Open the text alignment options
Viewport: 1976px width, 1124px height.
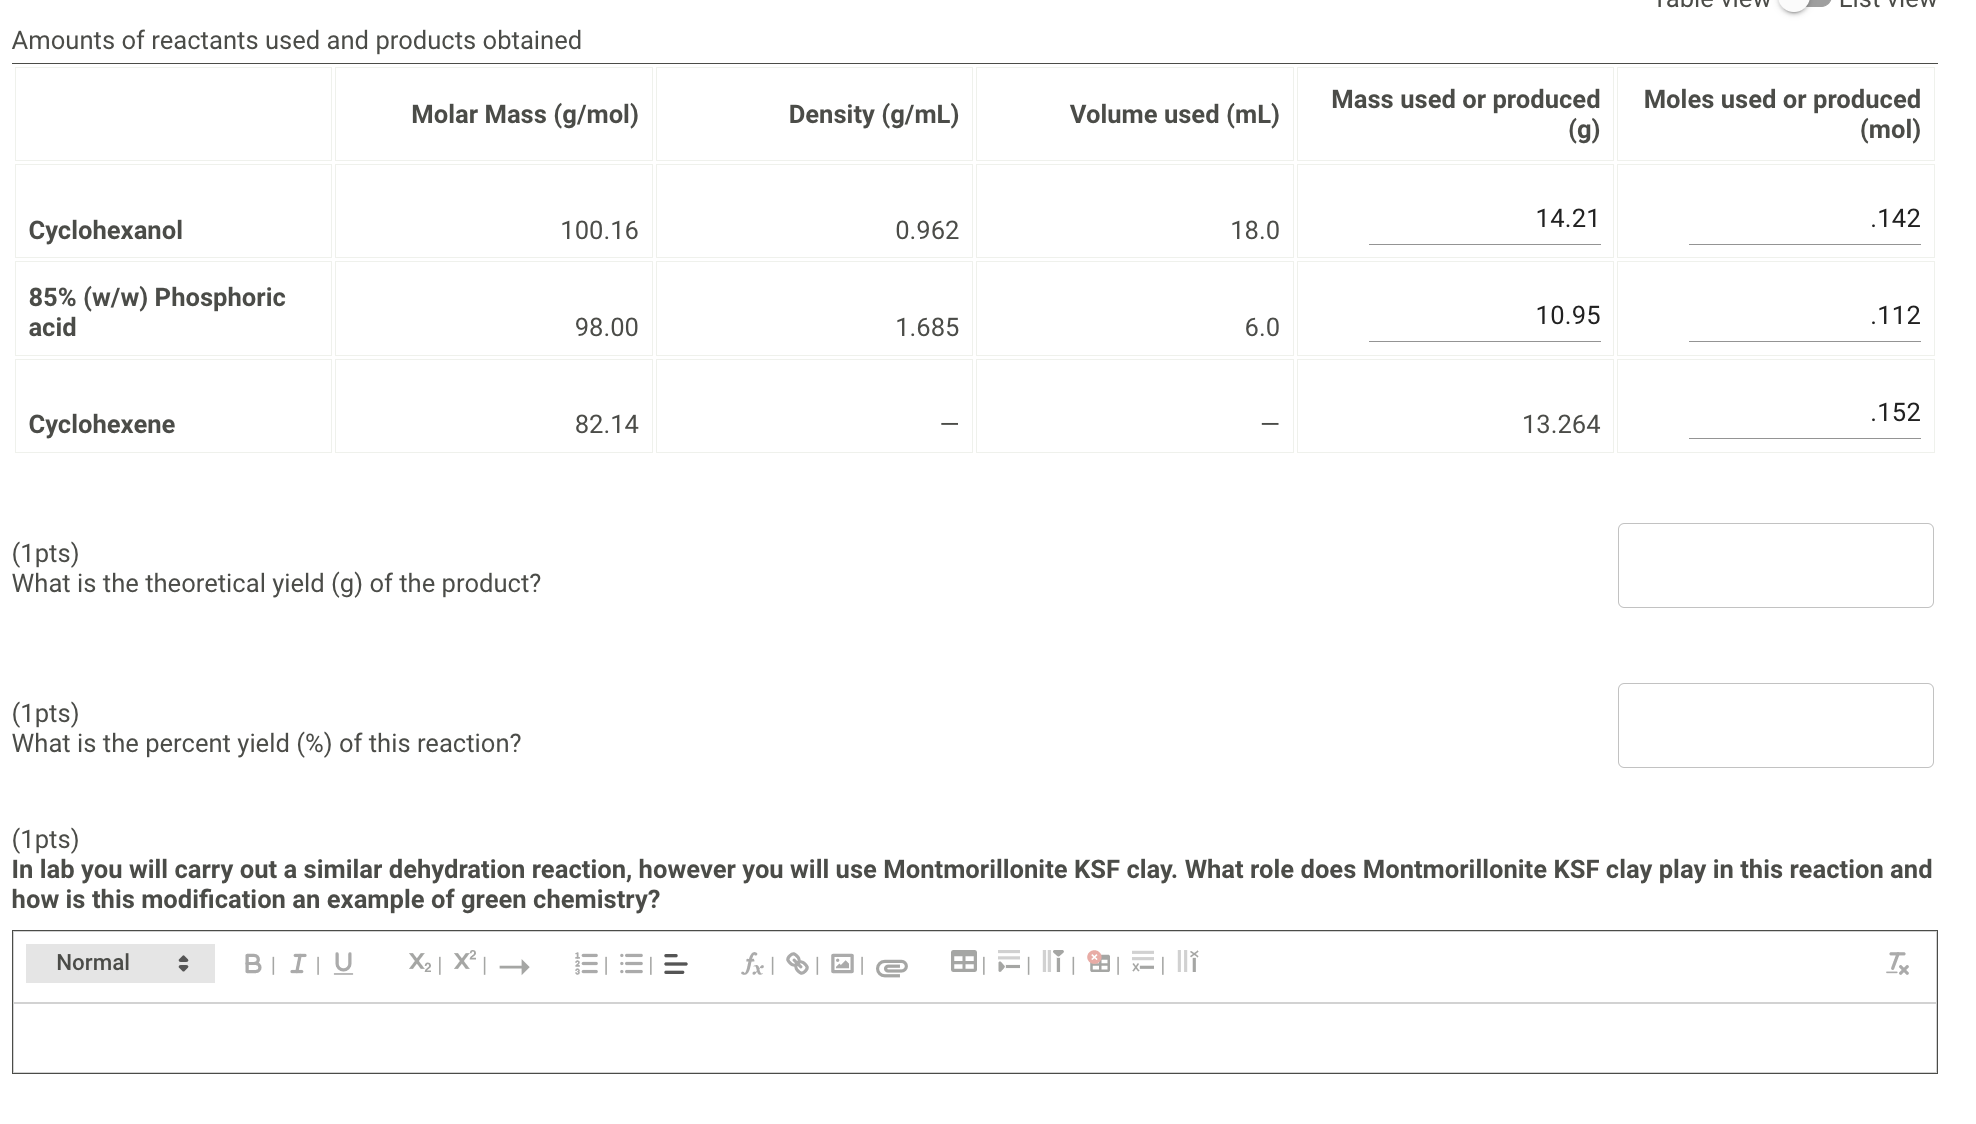pyautogui.click(x=676, y=965)
